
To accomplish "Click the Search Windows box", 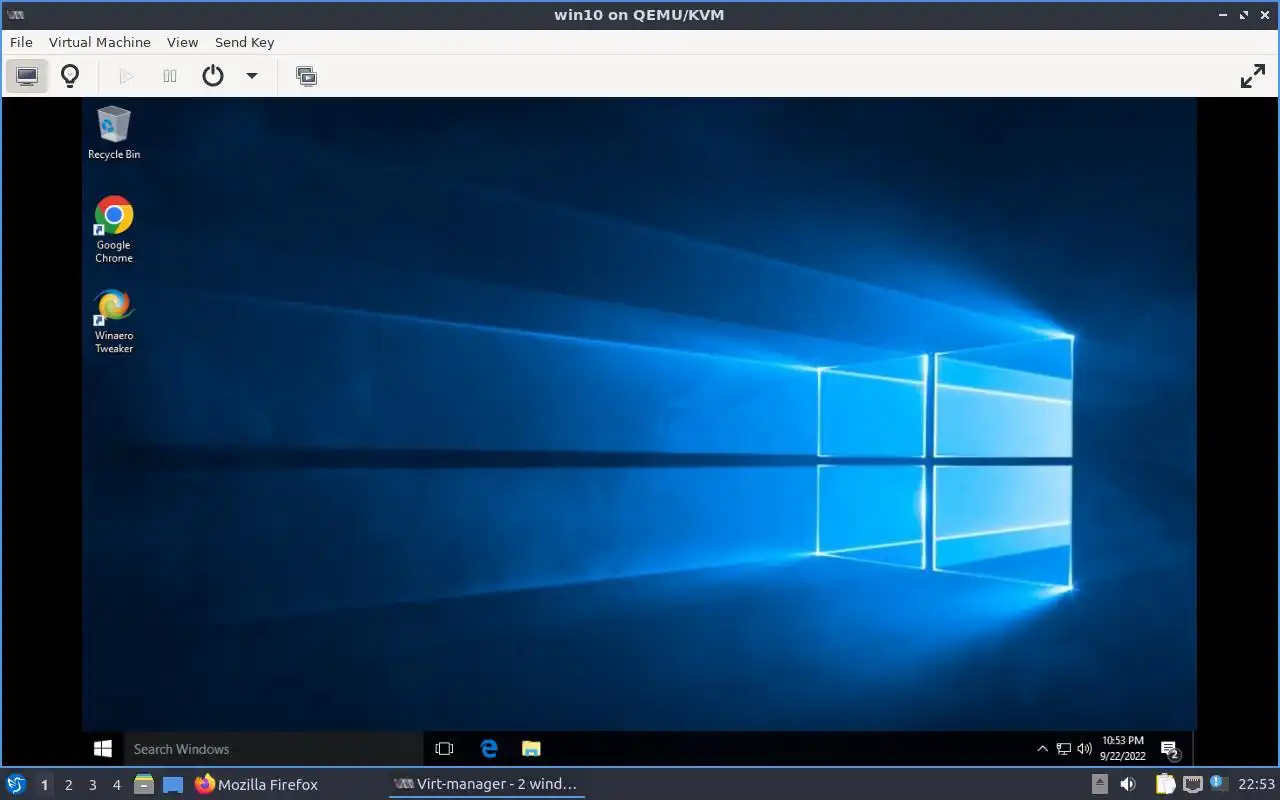I will (272, 748).
